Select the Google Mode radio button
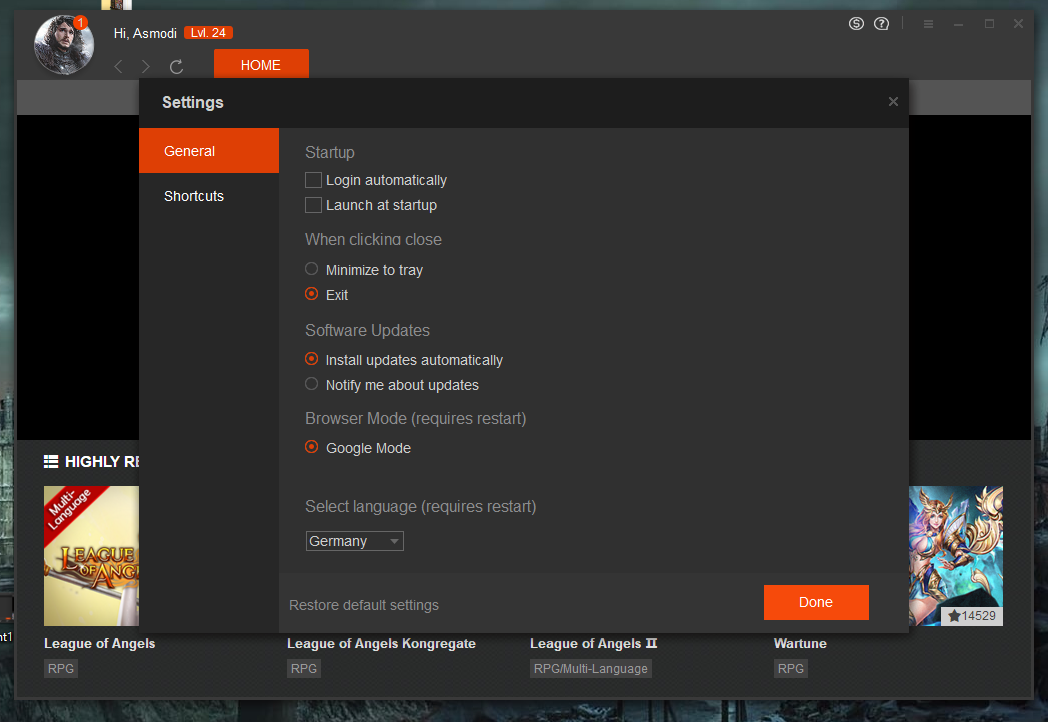This screenshot has height=722, width=1048. pos(312,447)
